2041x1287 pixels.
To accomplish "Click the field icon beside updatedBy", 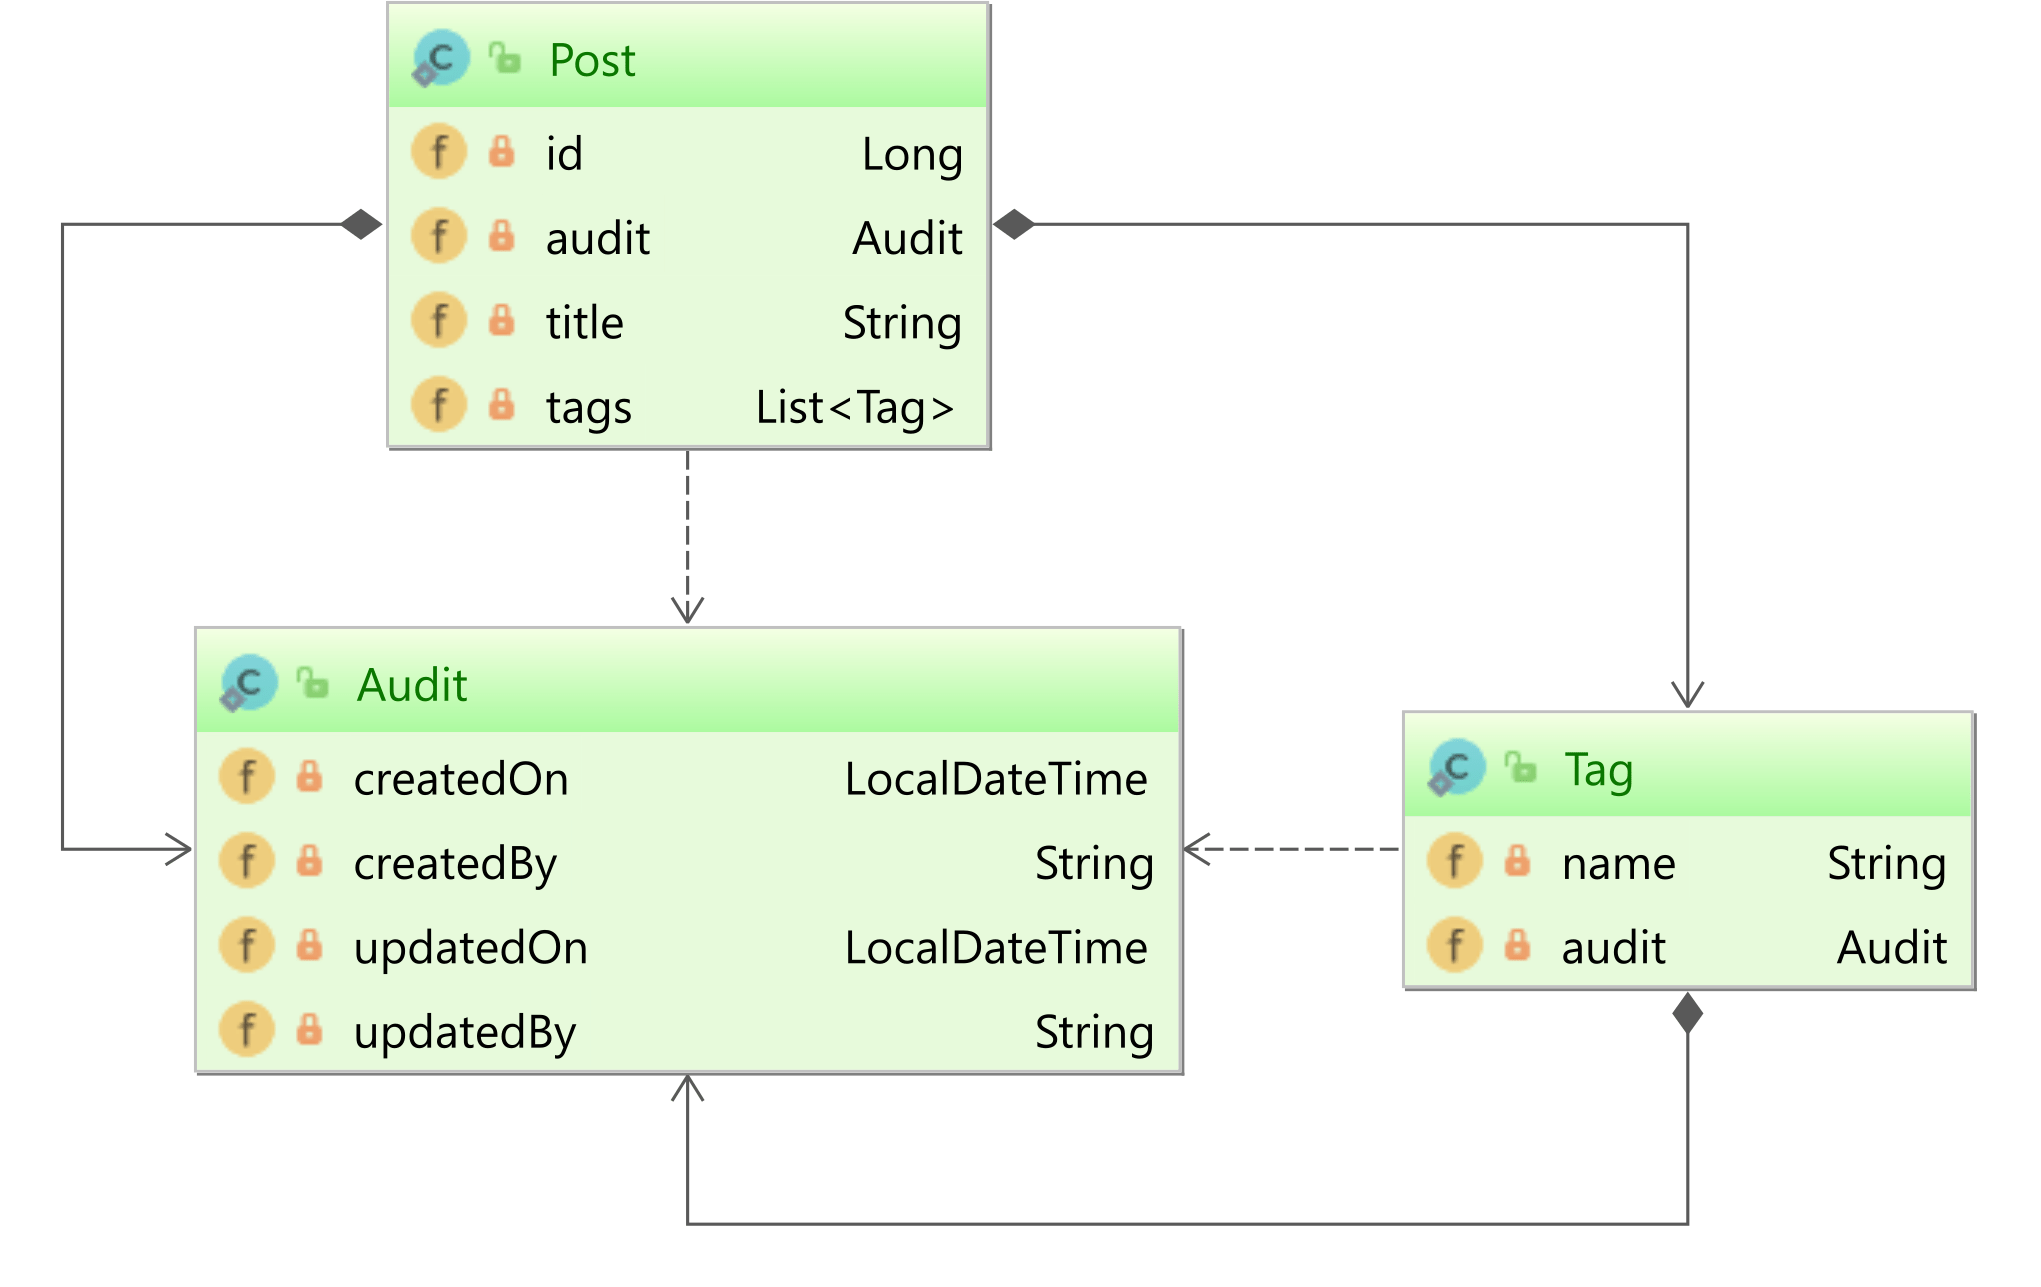I will [247, 1030].
